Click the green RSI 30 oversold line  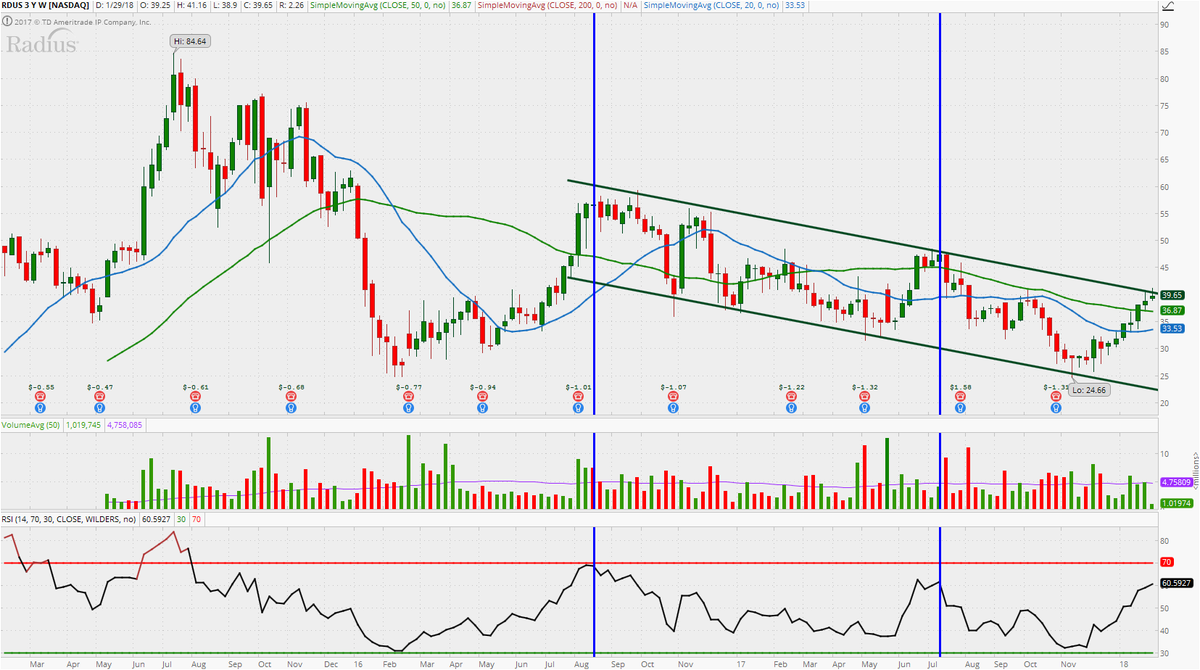click(x=580, y=653)
